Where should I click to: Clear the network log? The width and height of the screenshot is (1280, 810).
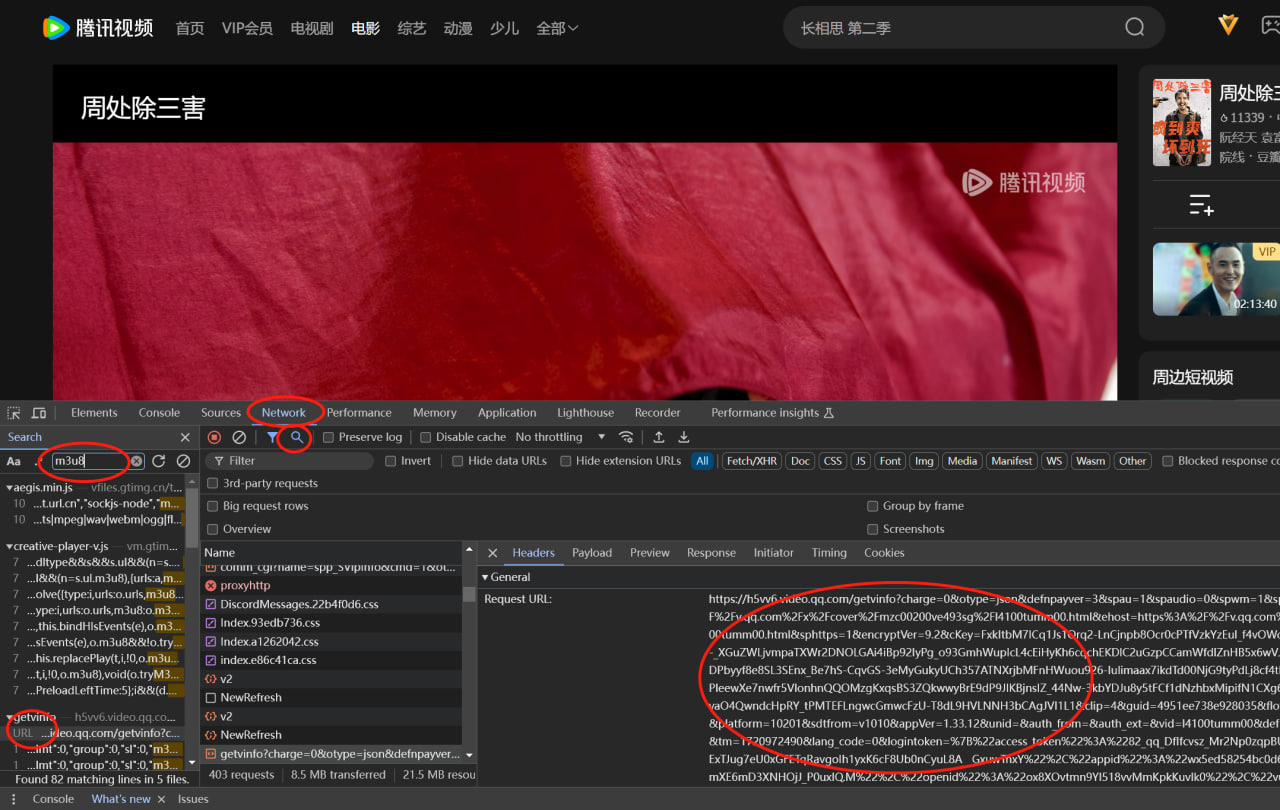239,437
